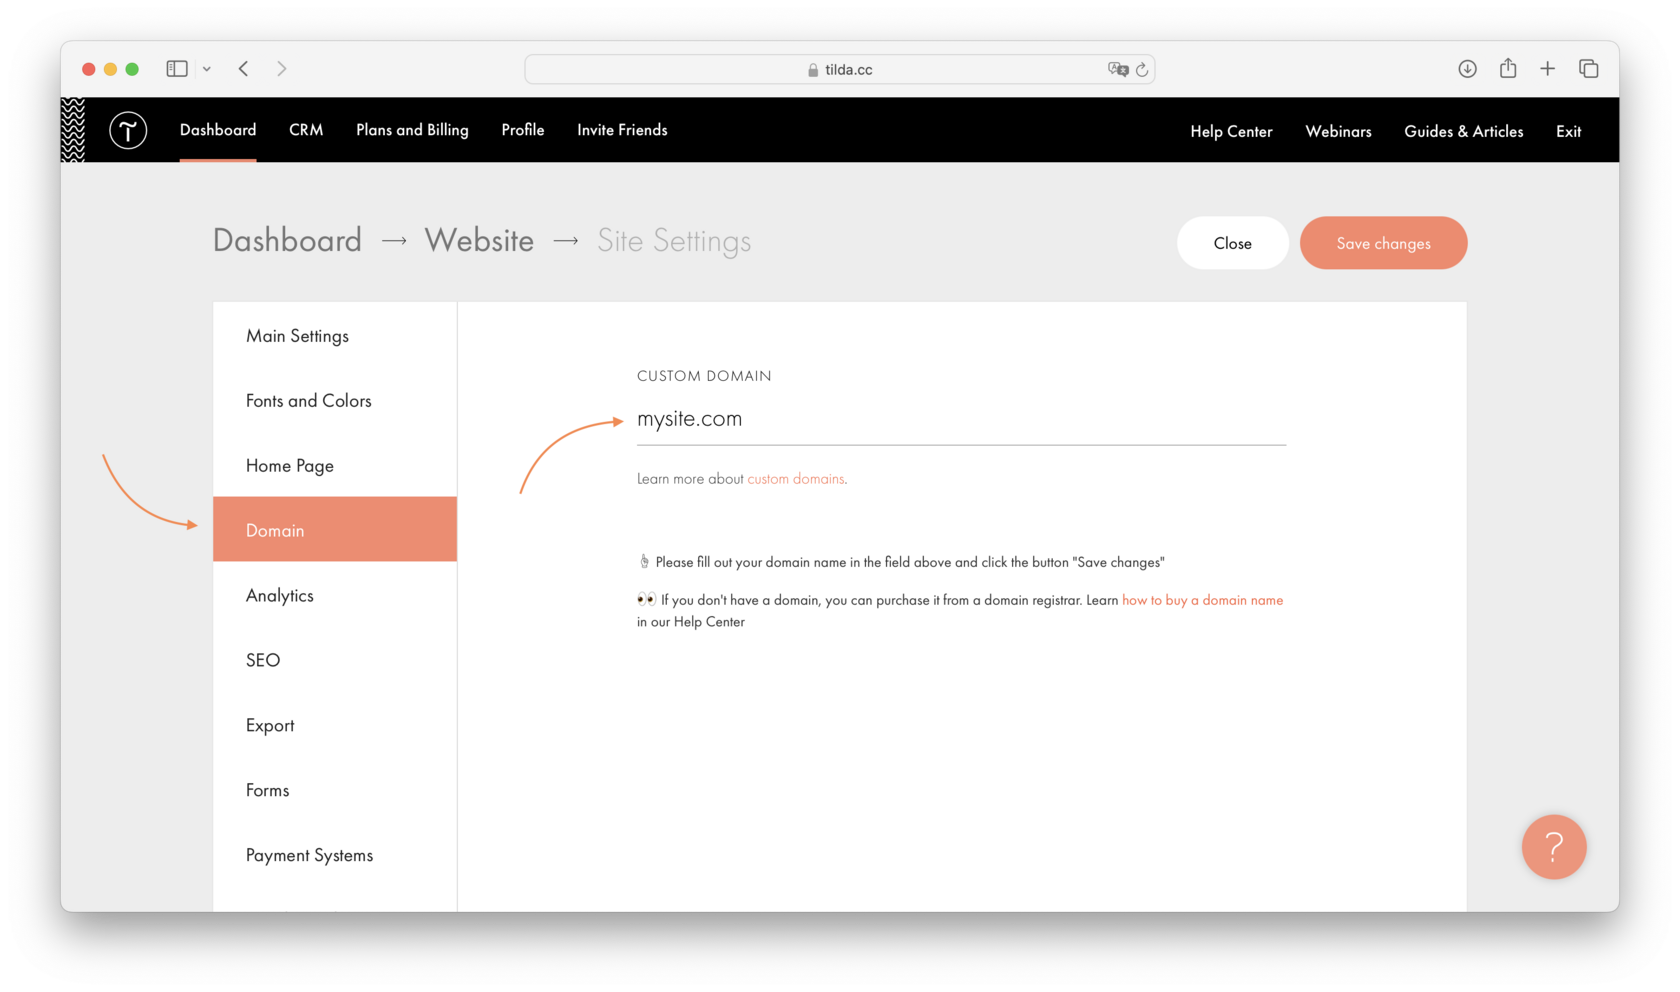Switch to Fonts and Colors settings
The height and width of the screenshot is (992, 1680).
click(308, 400)
